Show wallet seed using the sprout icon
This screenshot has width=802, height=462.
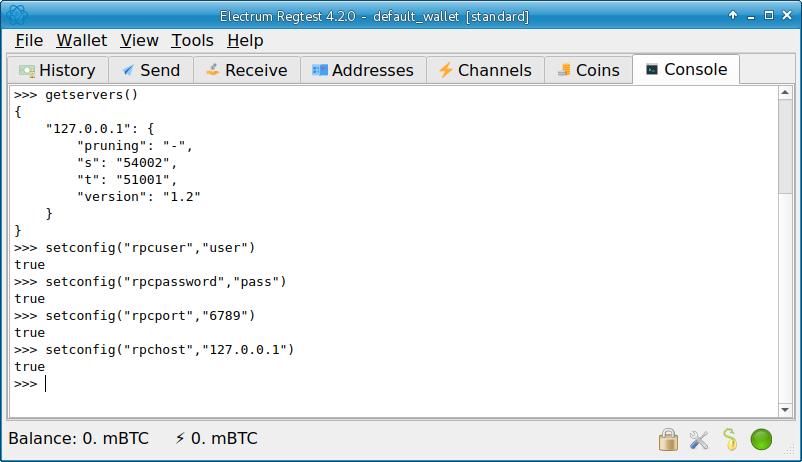pos(730,439)
